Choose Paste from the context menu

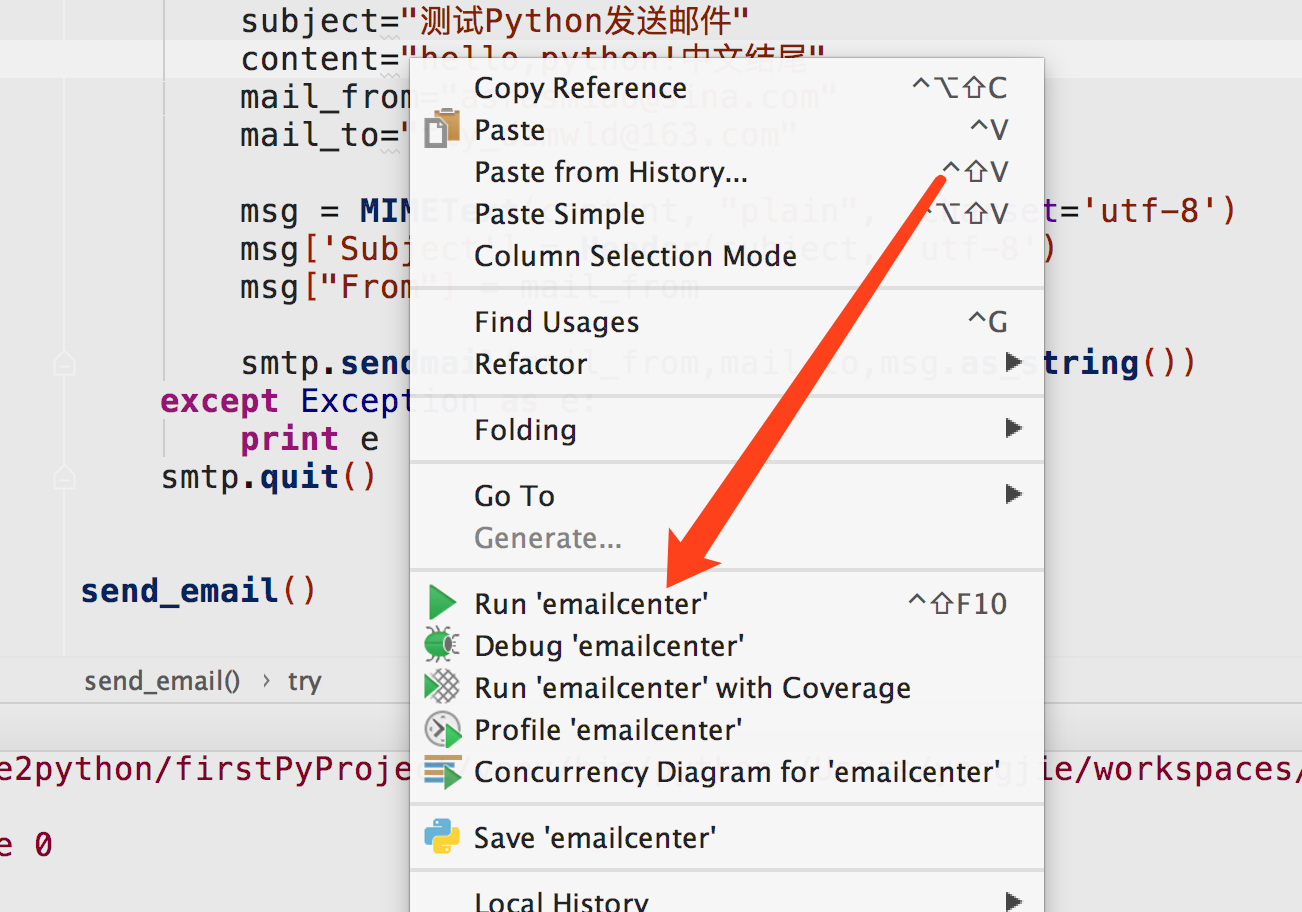pyautogui.click(x=727, y=130)
